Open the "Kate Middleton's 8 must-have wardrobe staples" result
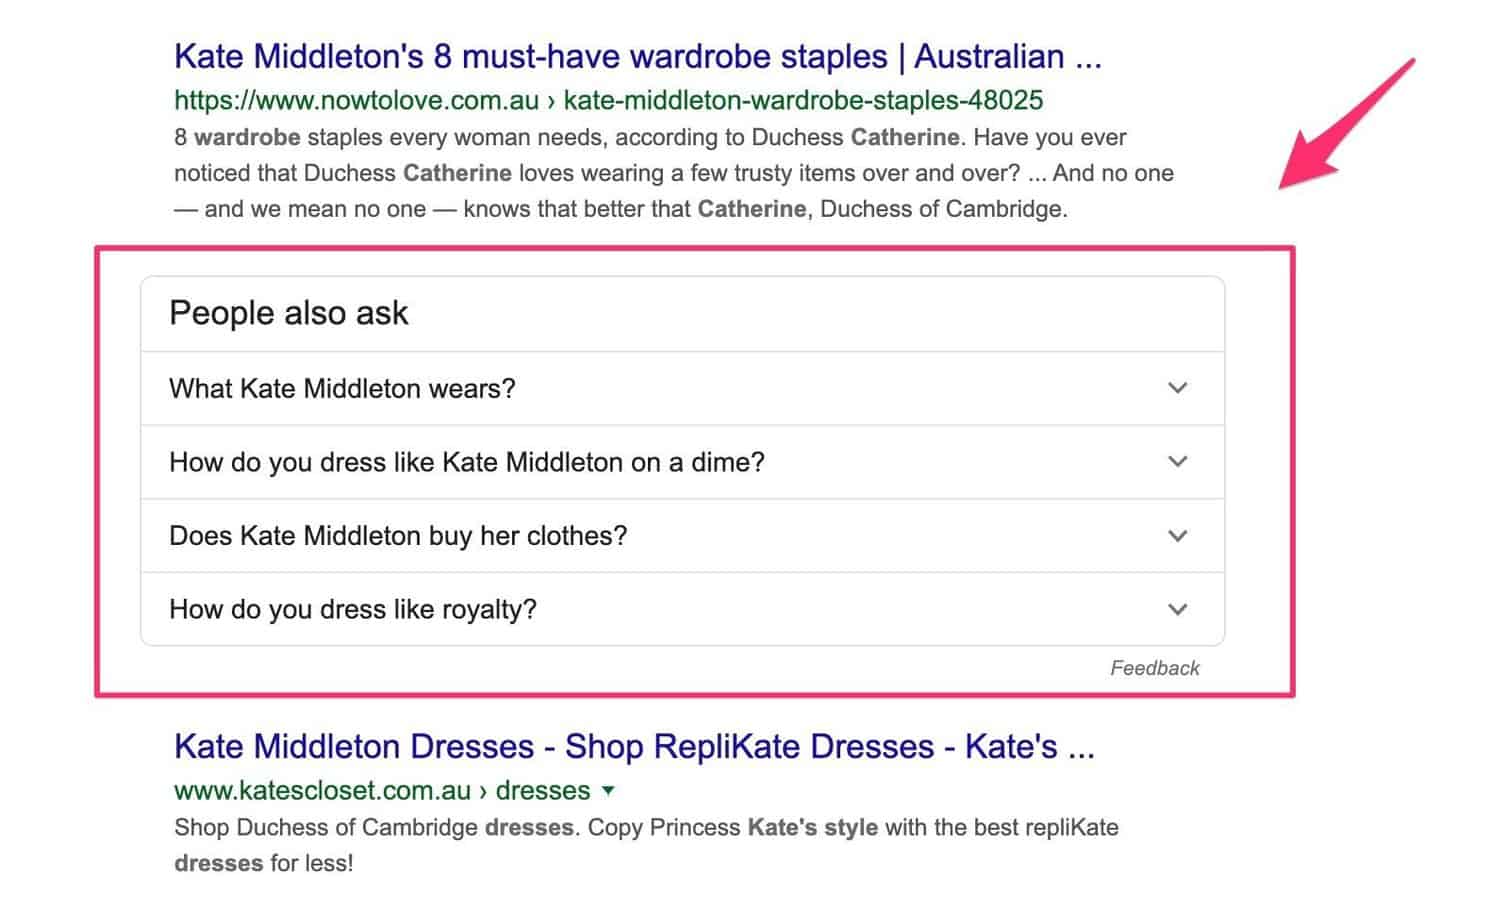 637,56
